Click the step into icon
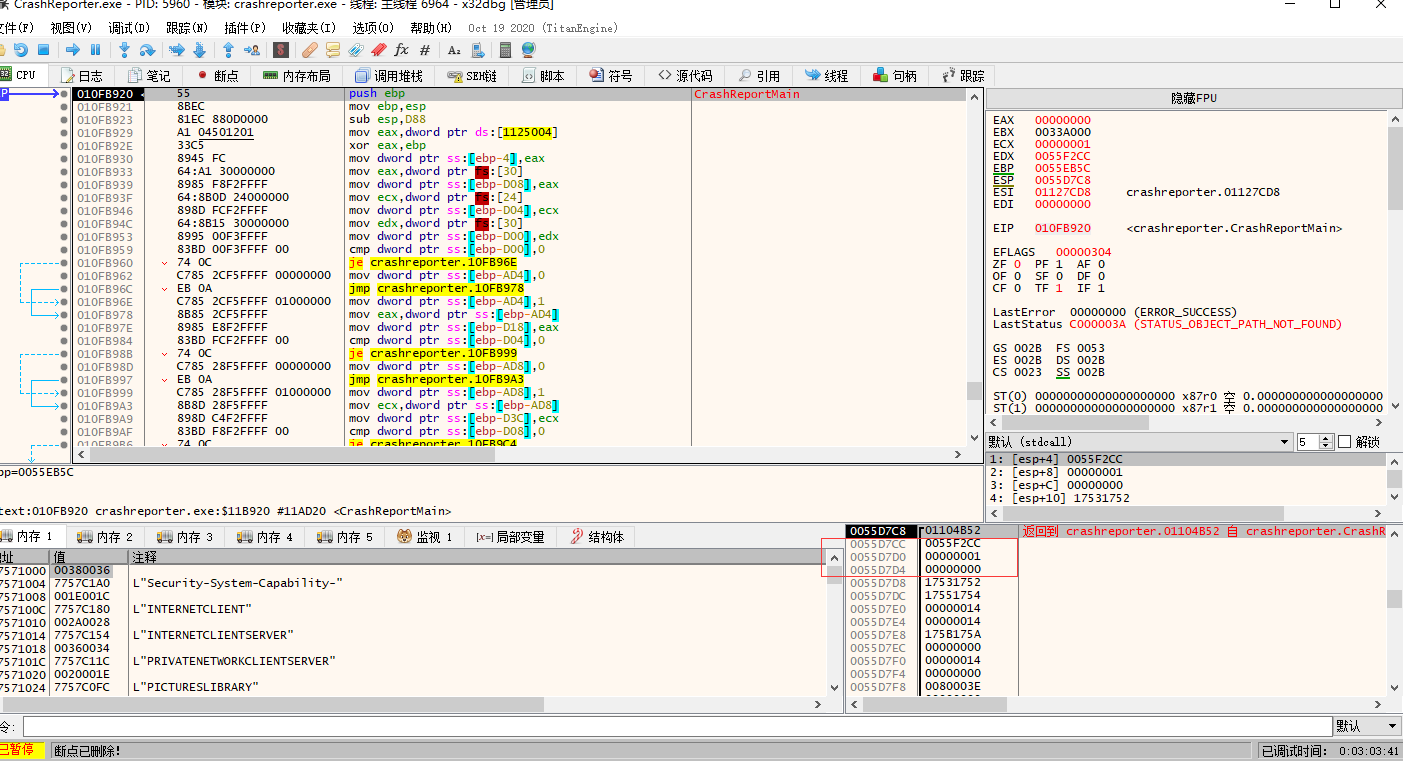The width and height of the screenshot is (1403, 761). click(x=125, y=50)
